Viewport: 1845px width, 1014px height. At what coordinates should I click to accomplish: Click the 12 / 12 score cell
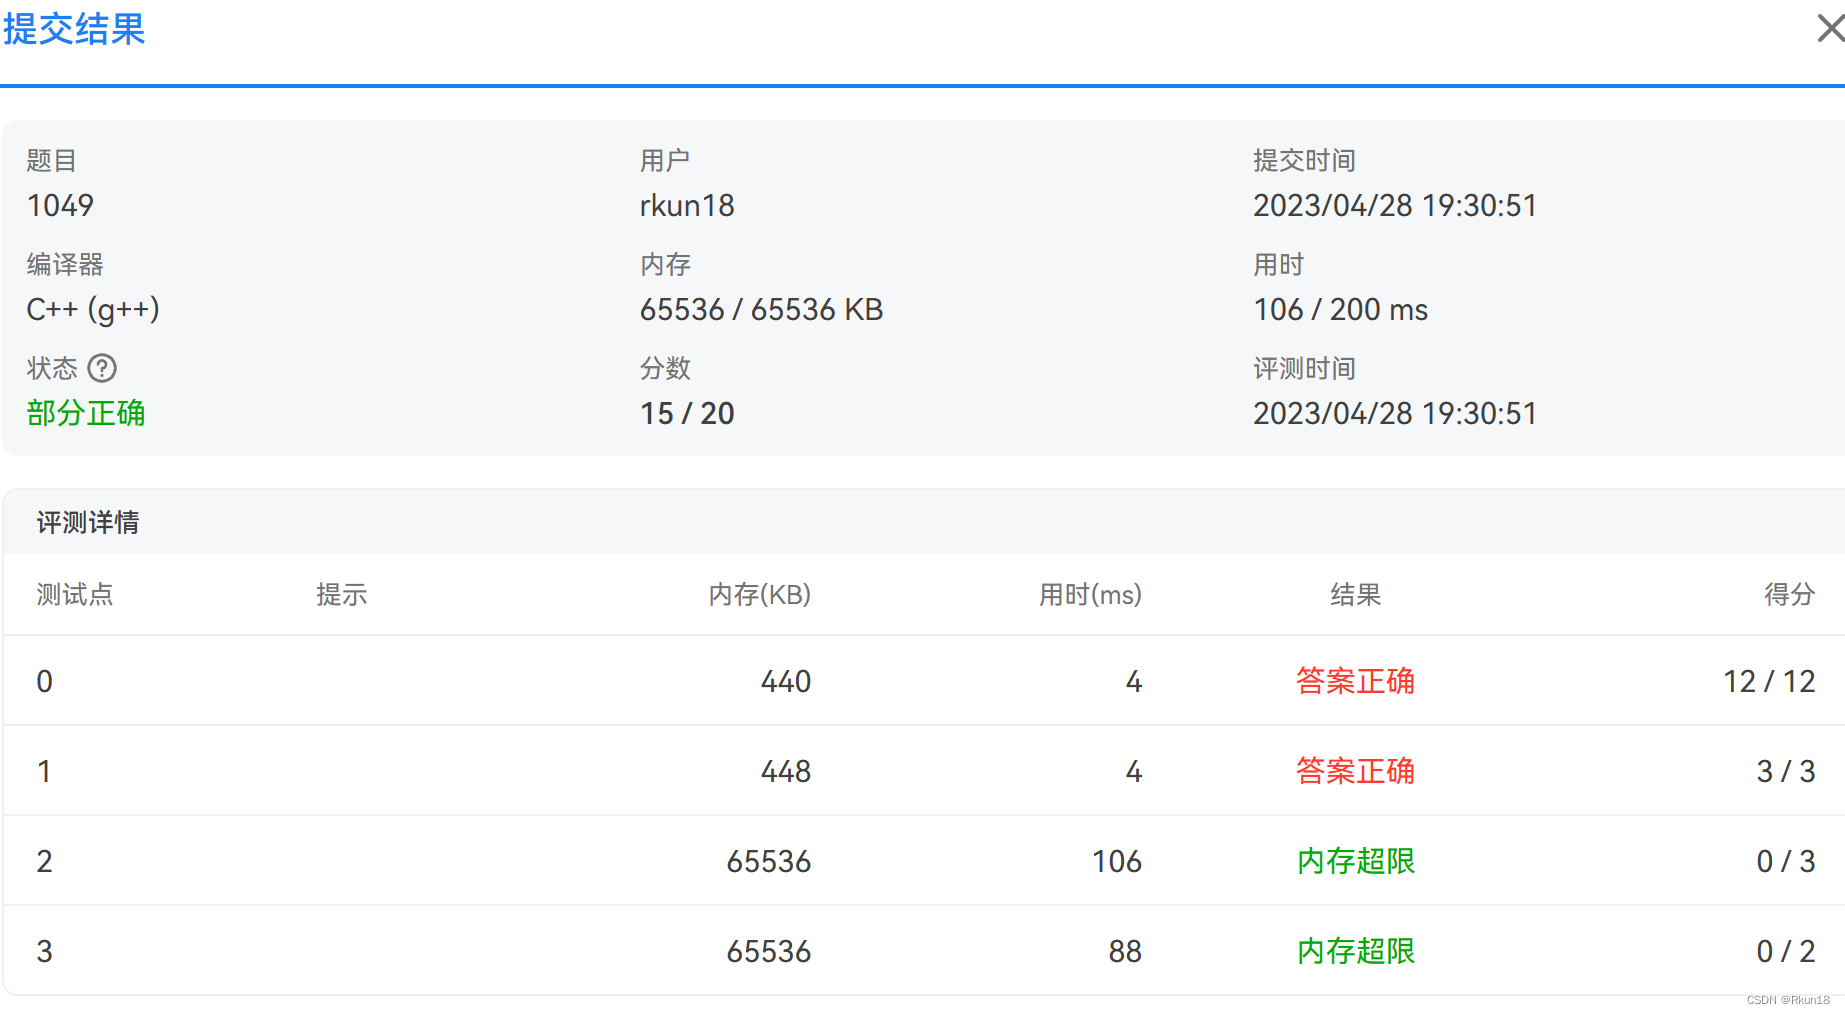point(1769,681)
